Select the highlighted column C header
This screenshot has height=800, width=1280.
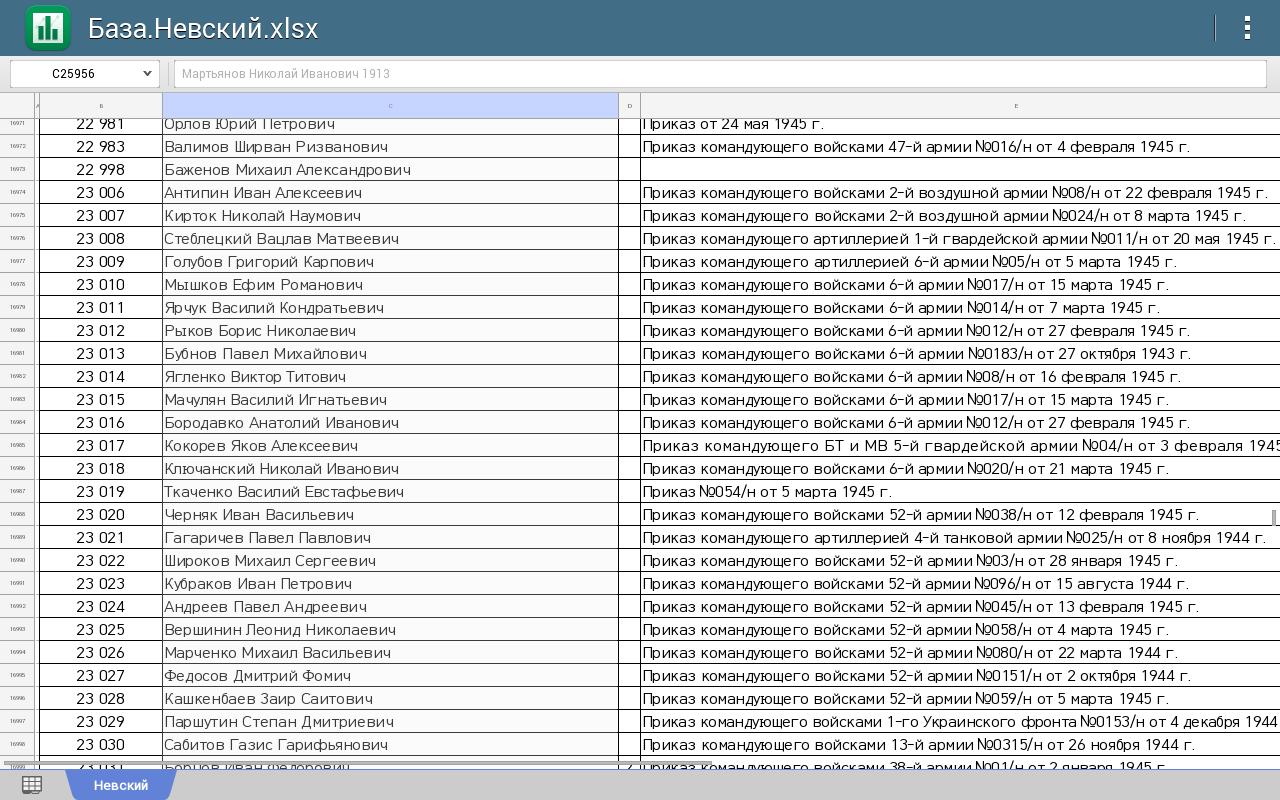pos(390,105)
